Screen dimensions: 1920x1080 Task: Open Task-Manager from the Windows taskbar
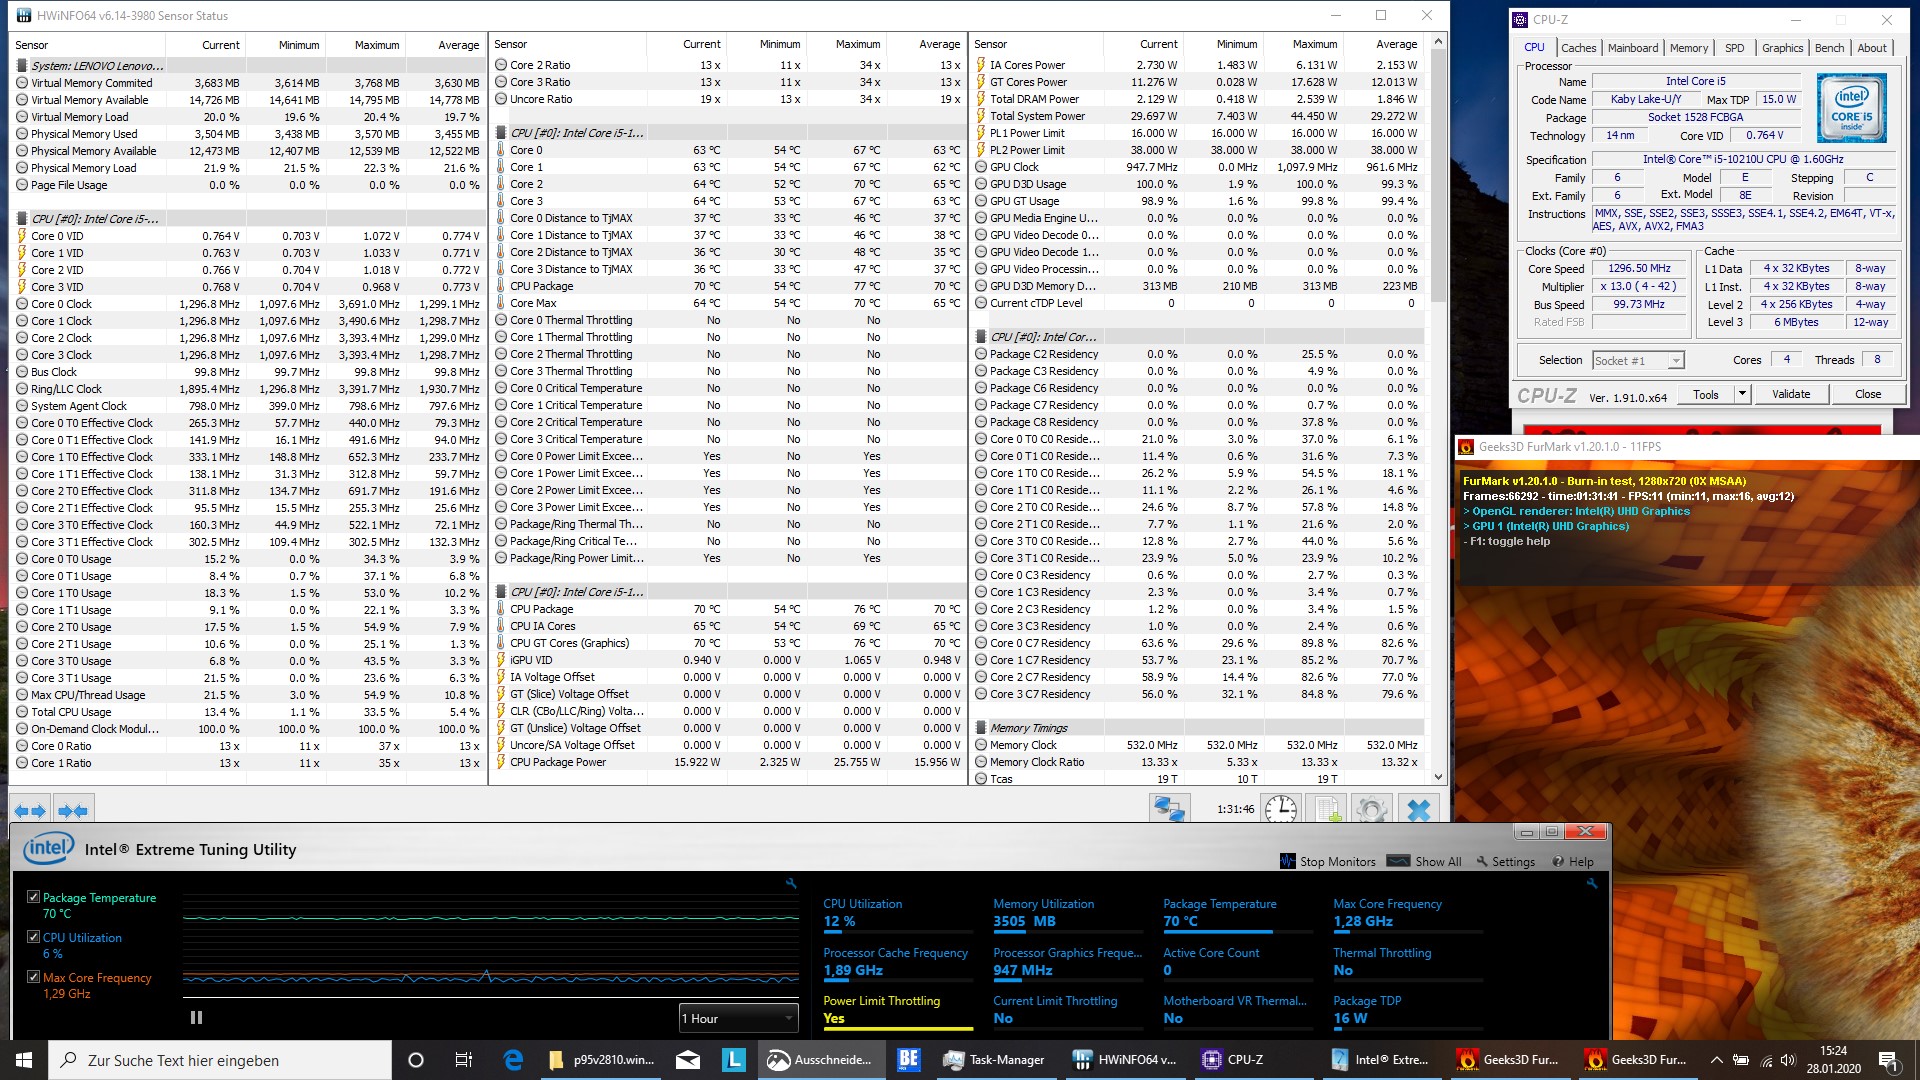click(994, 1060)
